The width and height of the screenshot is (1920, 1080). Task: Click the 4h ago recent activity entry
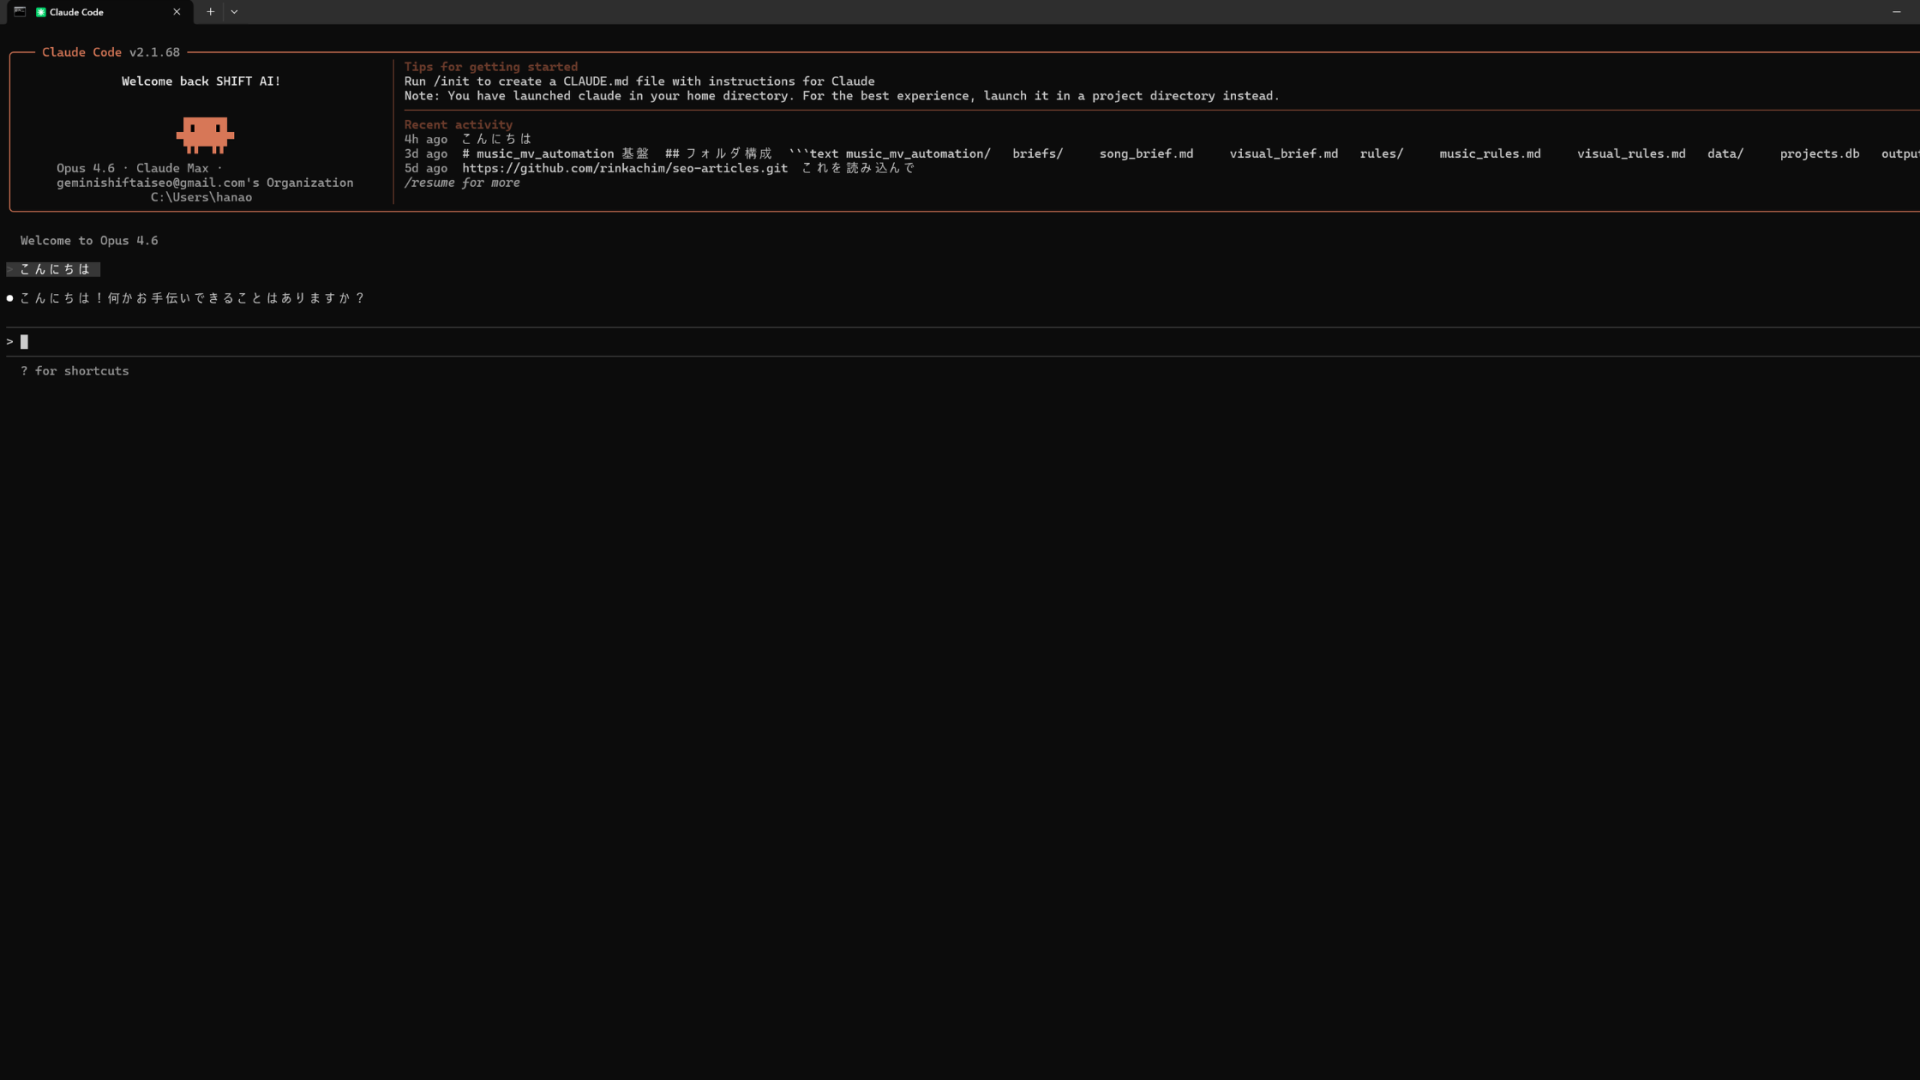point(467,139)
